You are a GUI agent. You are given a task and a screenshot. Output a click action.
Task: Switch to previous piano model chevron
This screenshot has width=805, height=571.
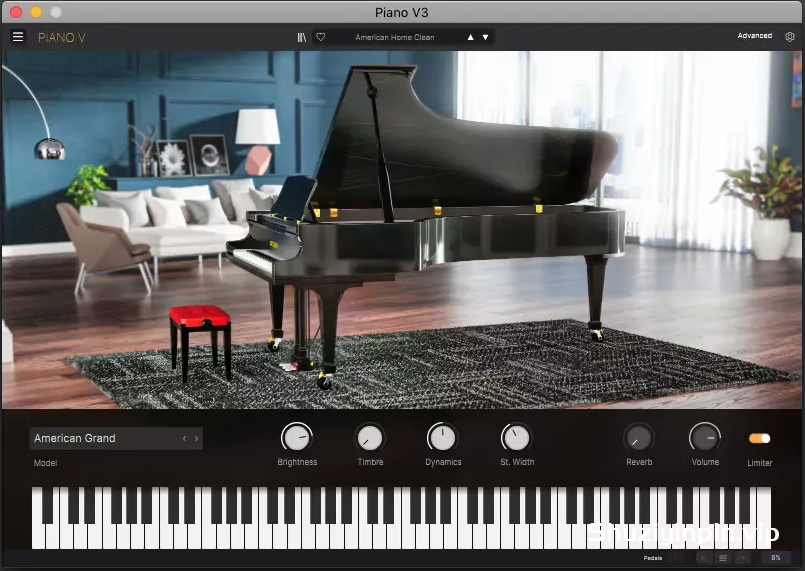184,439
